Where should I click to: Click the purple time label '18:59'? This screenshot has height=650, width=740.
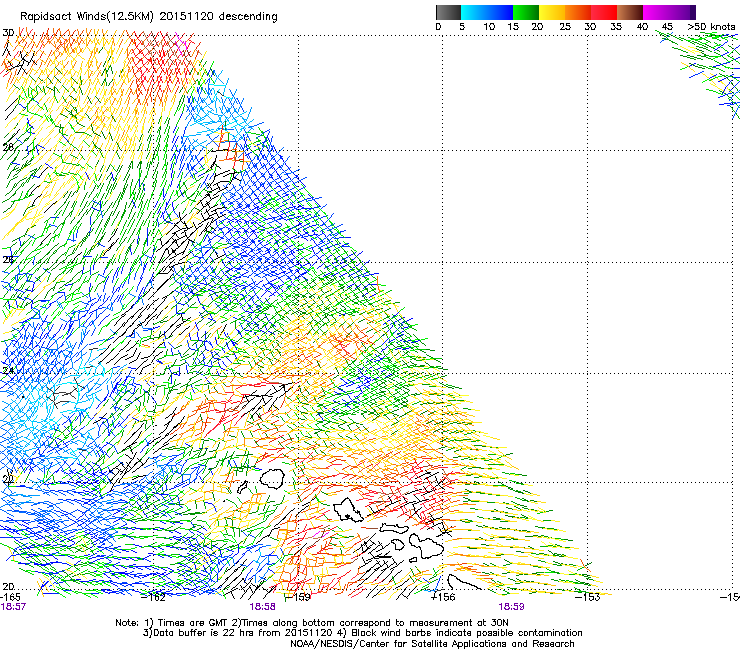(x=512, y=607)
